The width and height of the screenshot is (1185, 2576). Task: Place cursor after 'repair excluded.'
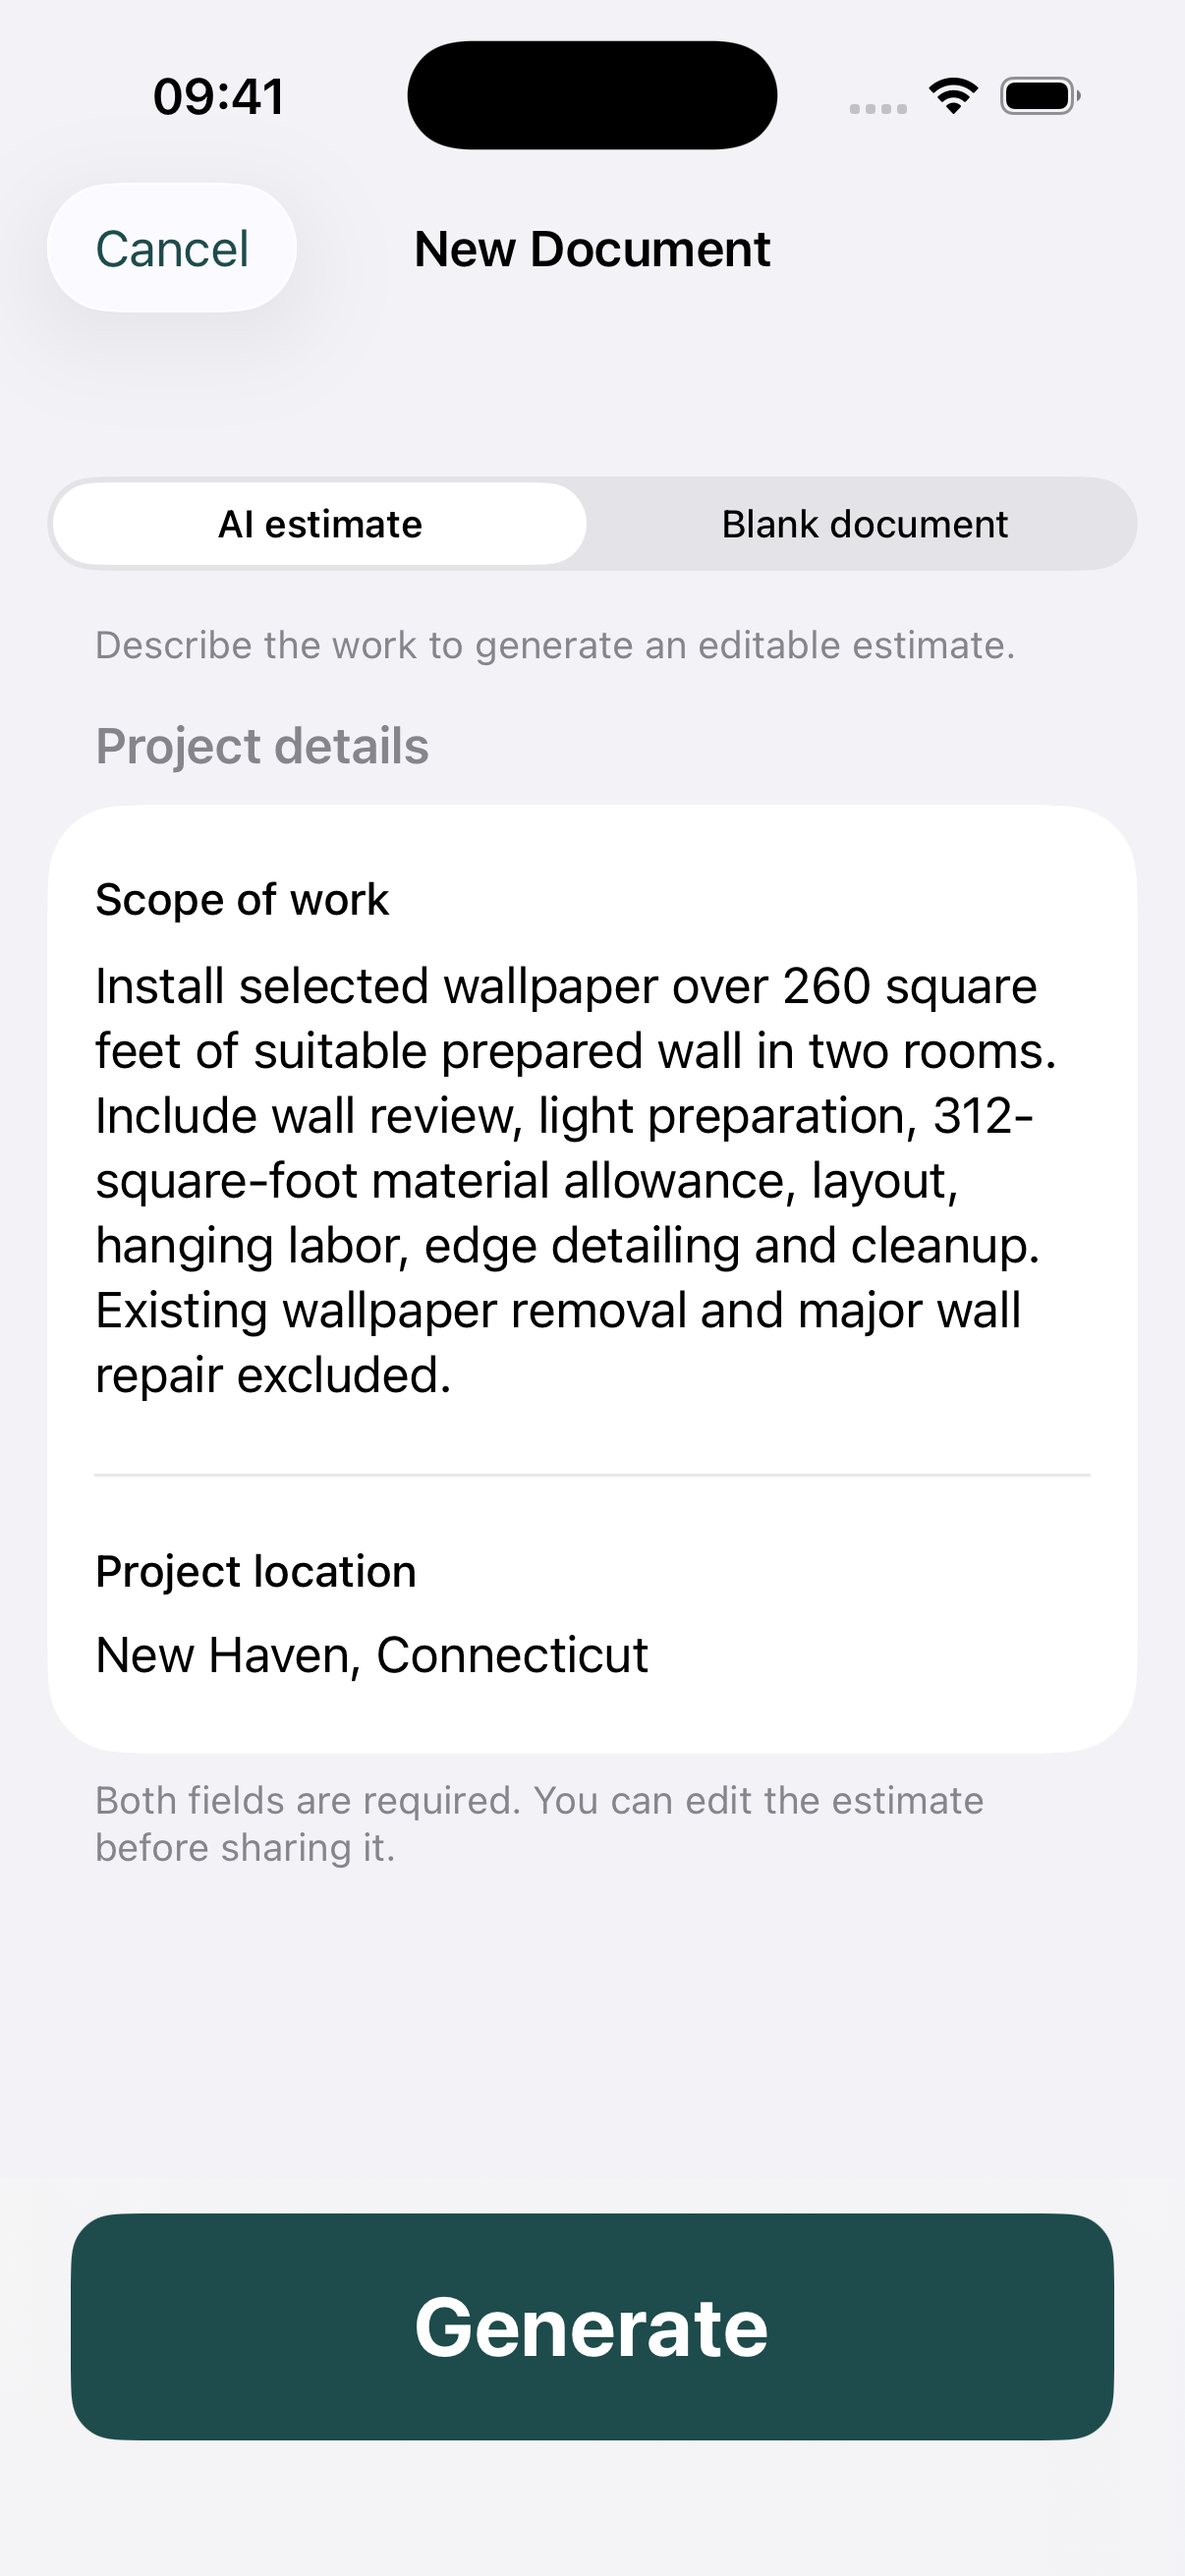pos(454,1376)
